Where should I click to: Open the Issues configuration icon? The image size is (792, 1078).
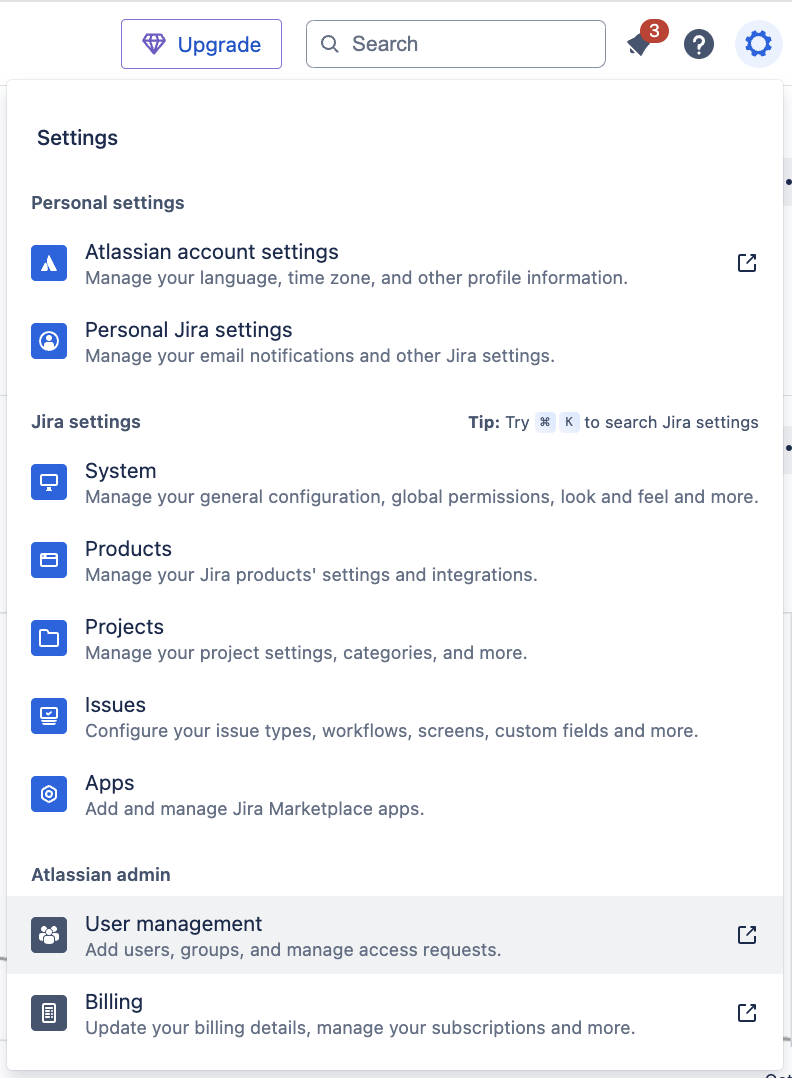coord(49,716)
